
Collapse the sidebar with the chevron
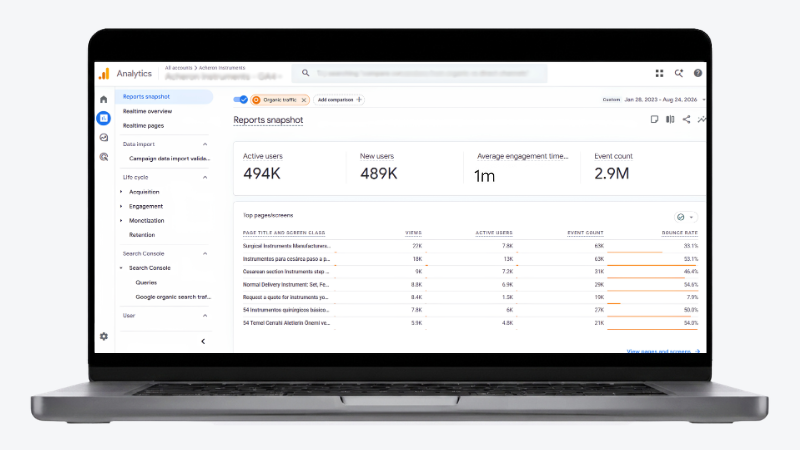click(x=203, y=341)
